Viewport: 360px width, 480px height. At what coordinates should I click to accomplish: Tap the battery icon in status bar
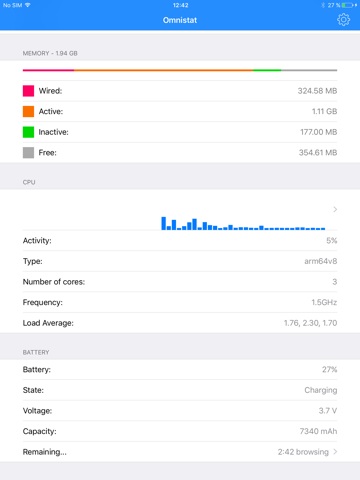347,5
